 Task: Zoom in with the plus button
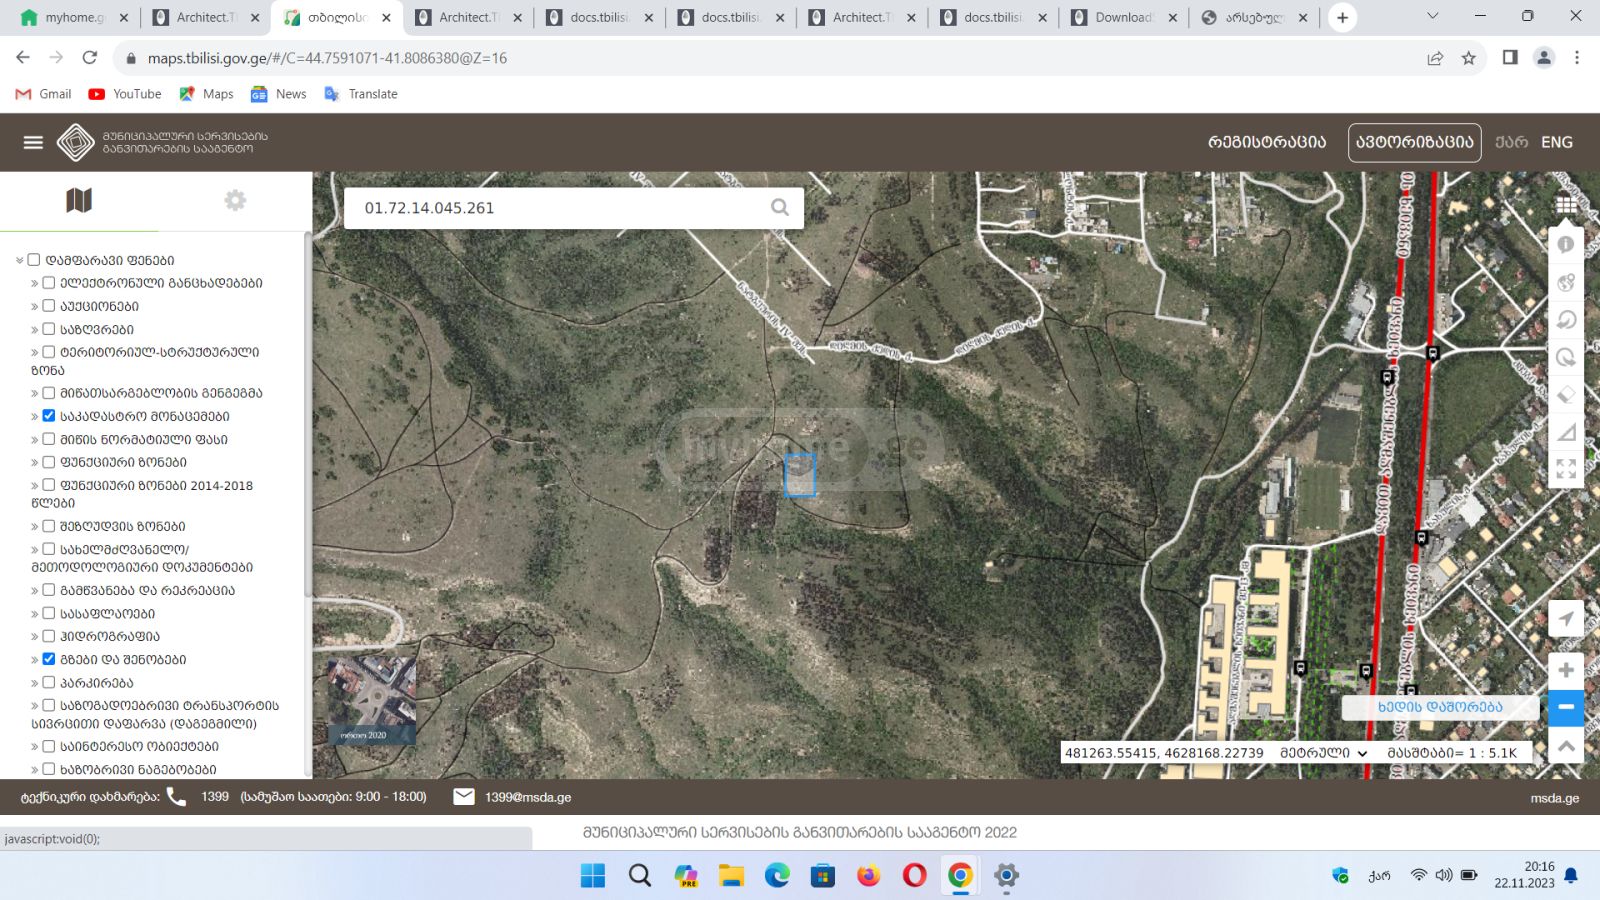1566,670
